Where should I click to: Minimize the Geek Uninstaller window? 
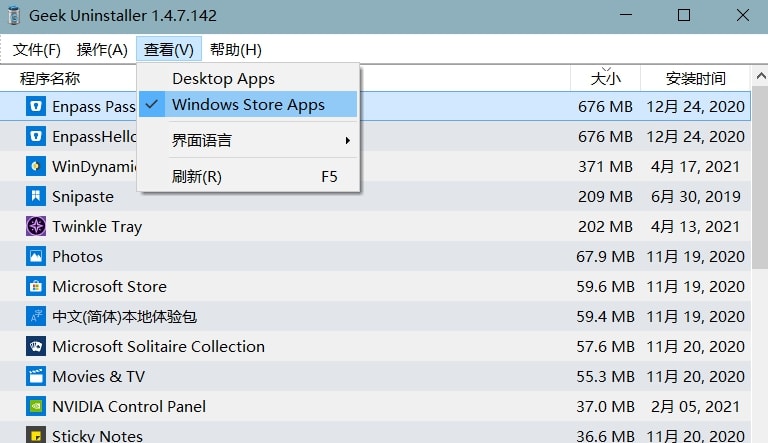625,15
